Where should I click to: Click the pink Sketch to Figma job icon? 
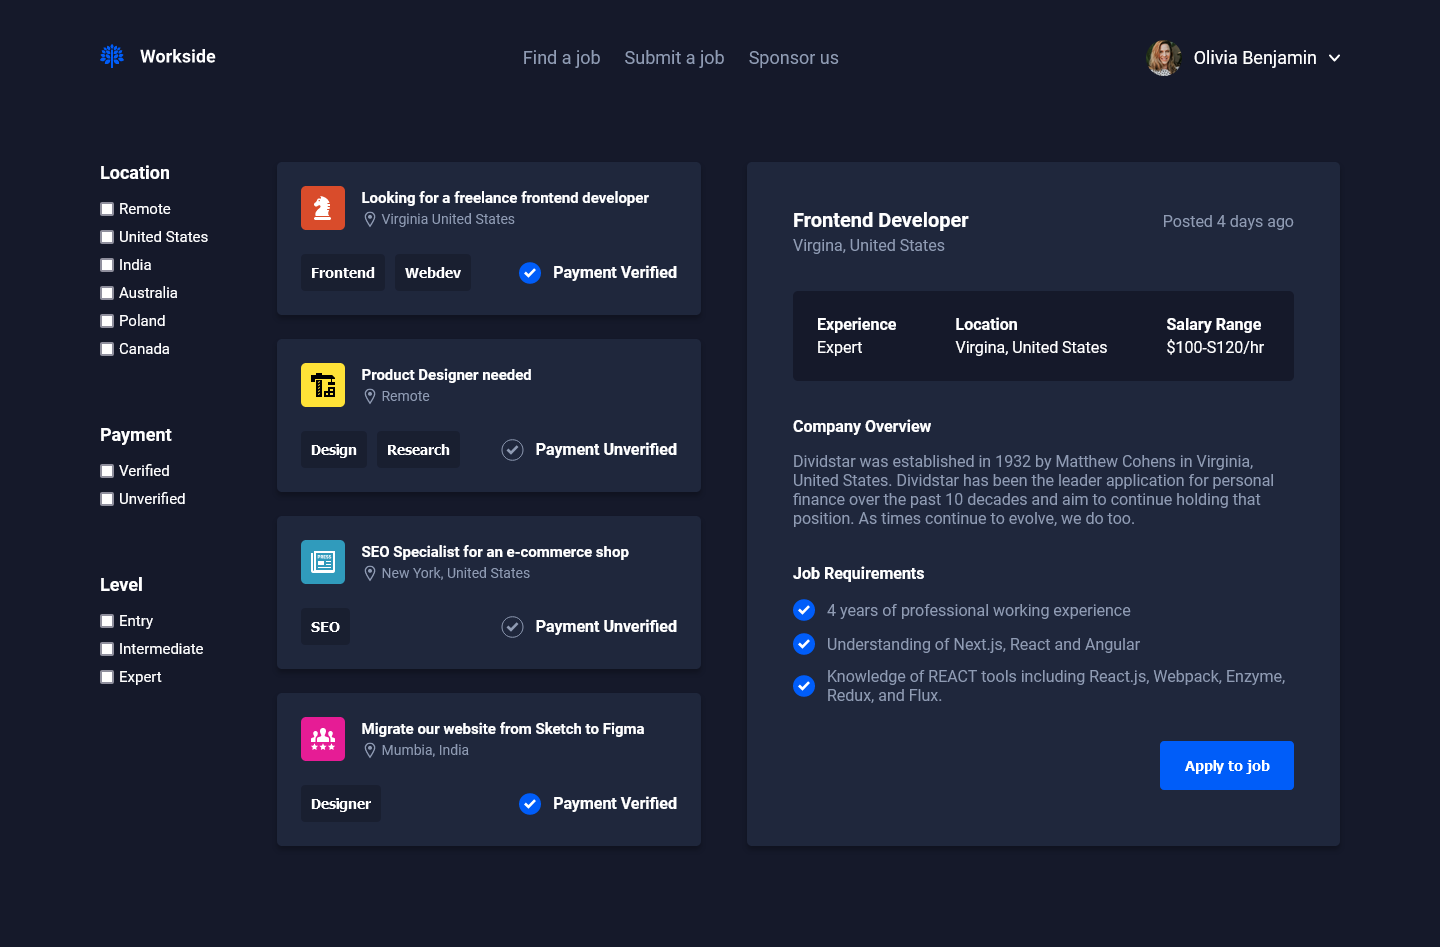323,738
